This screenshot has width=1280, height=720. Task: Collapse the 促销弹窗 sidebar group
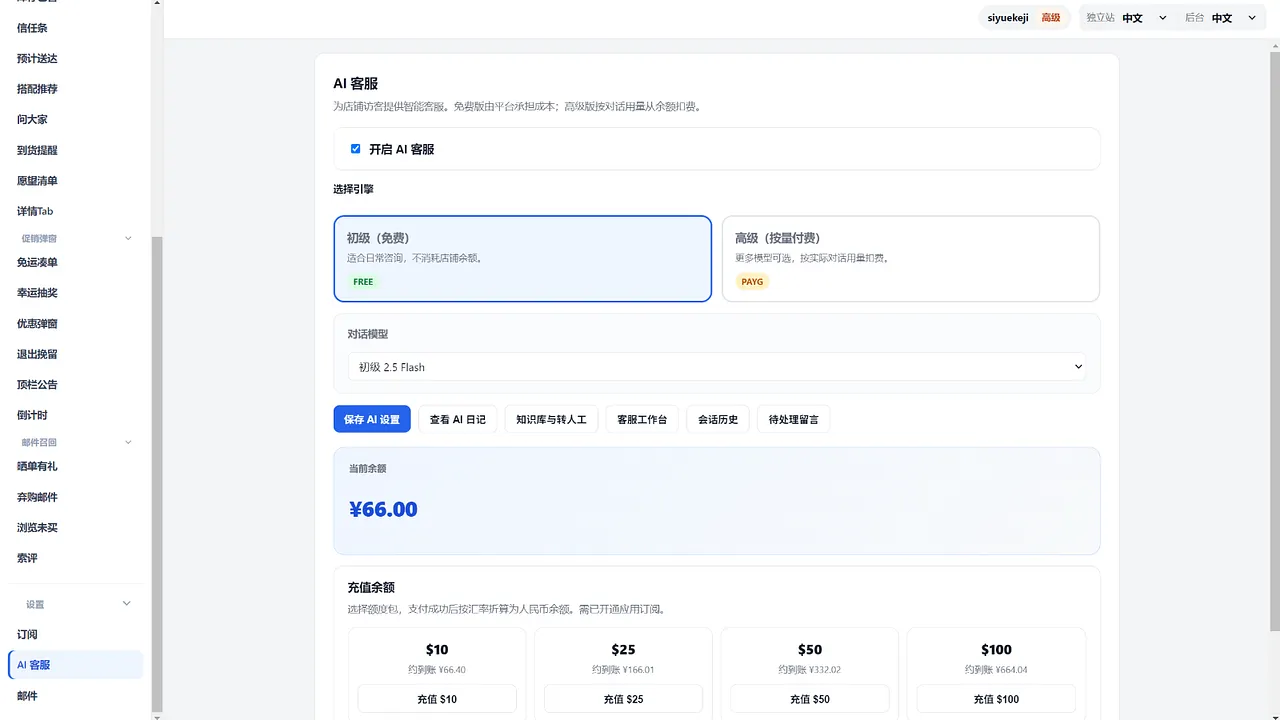(x=76, y=238)
